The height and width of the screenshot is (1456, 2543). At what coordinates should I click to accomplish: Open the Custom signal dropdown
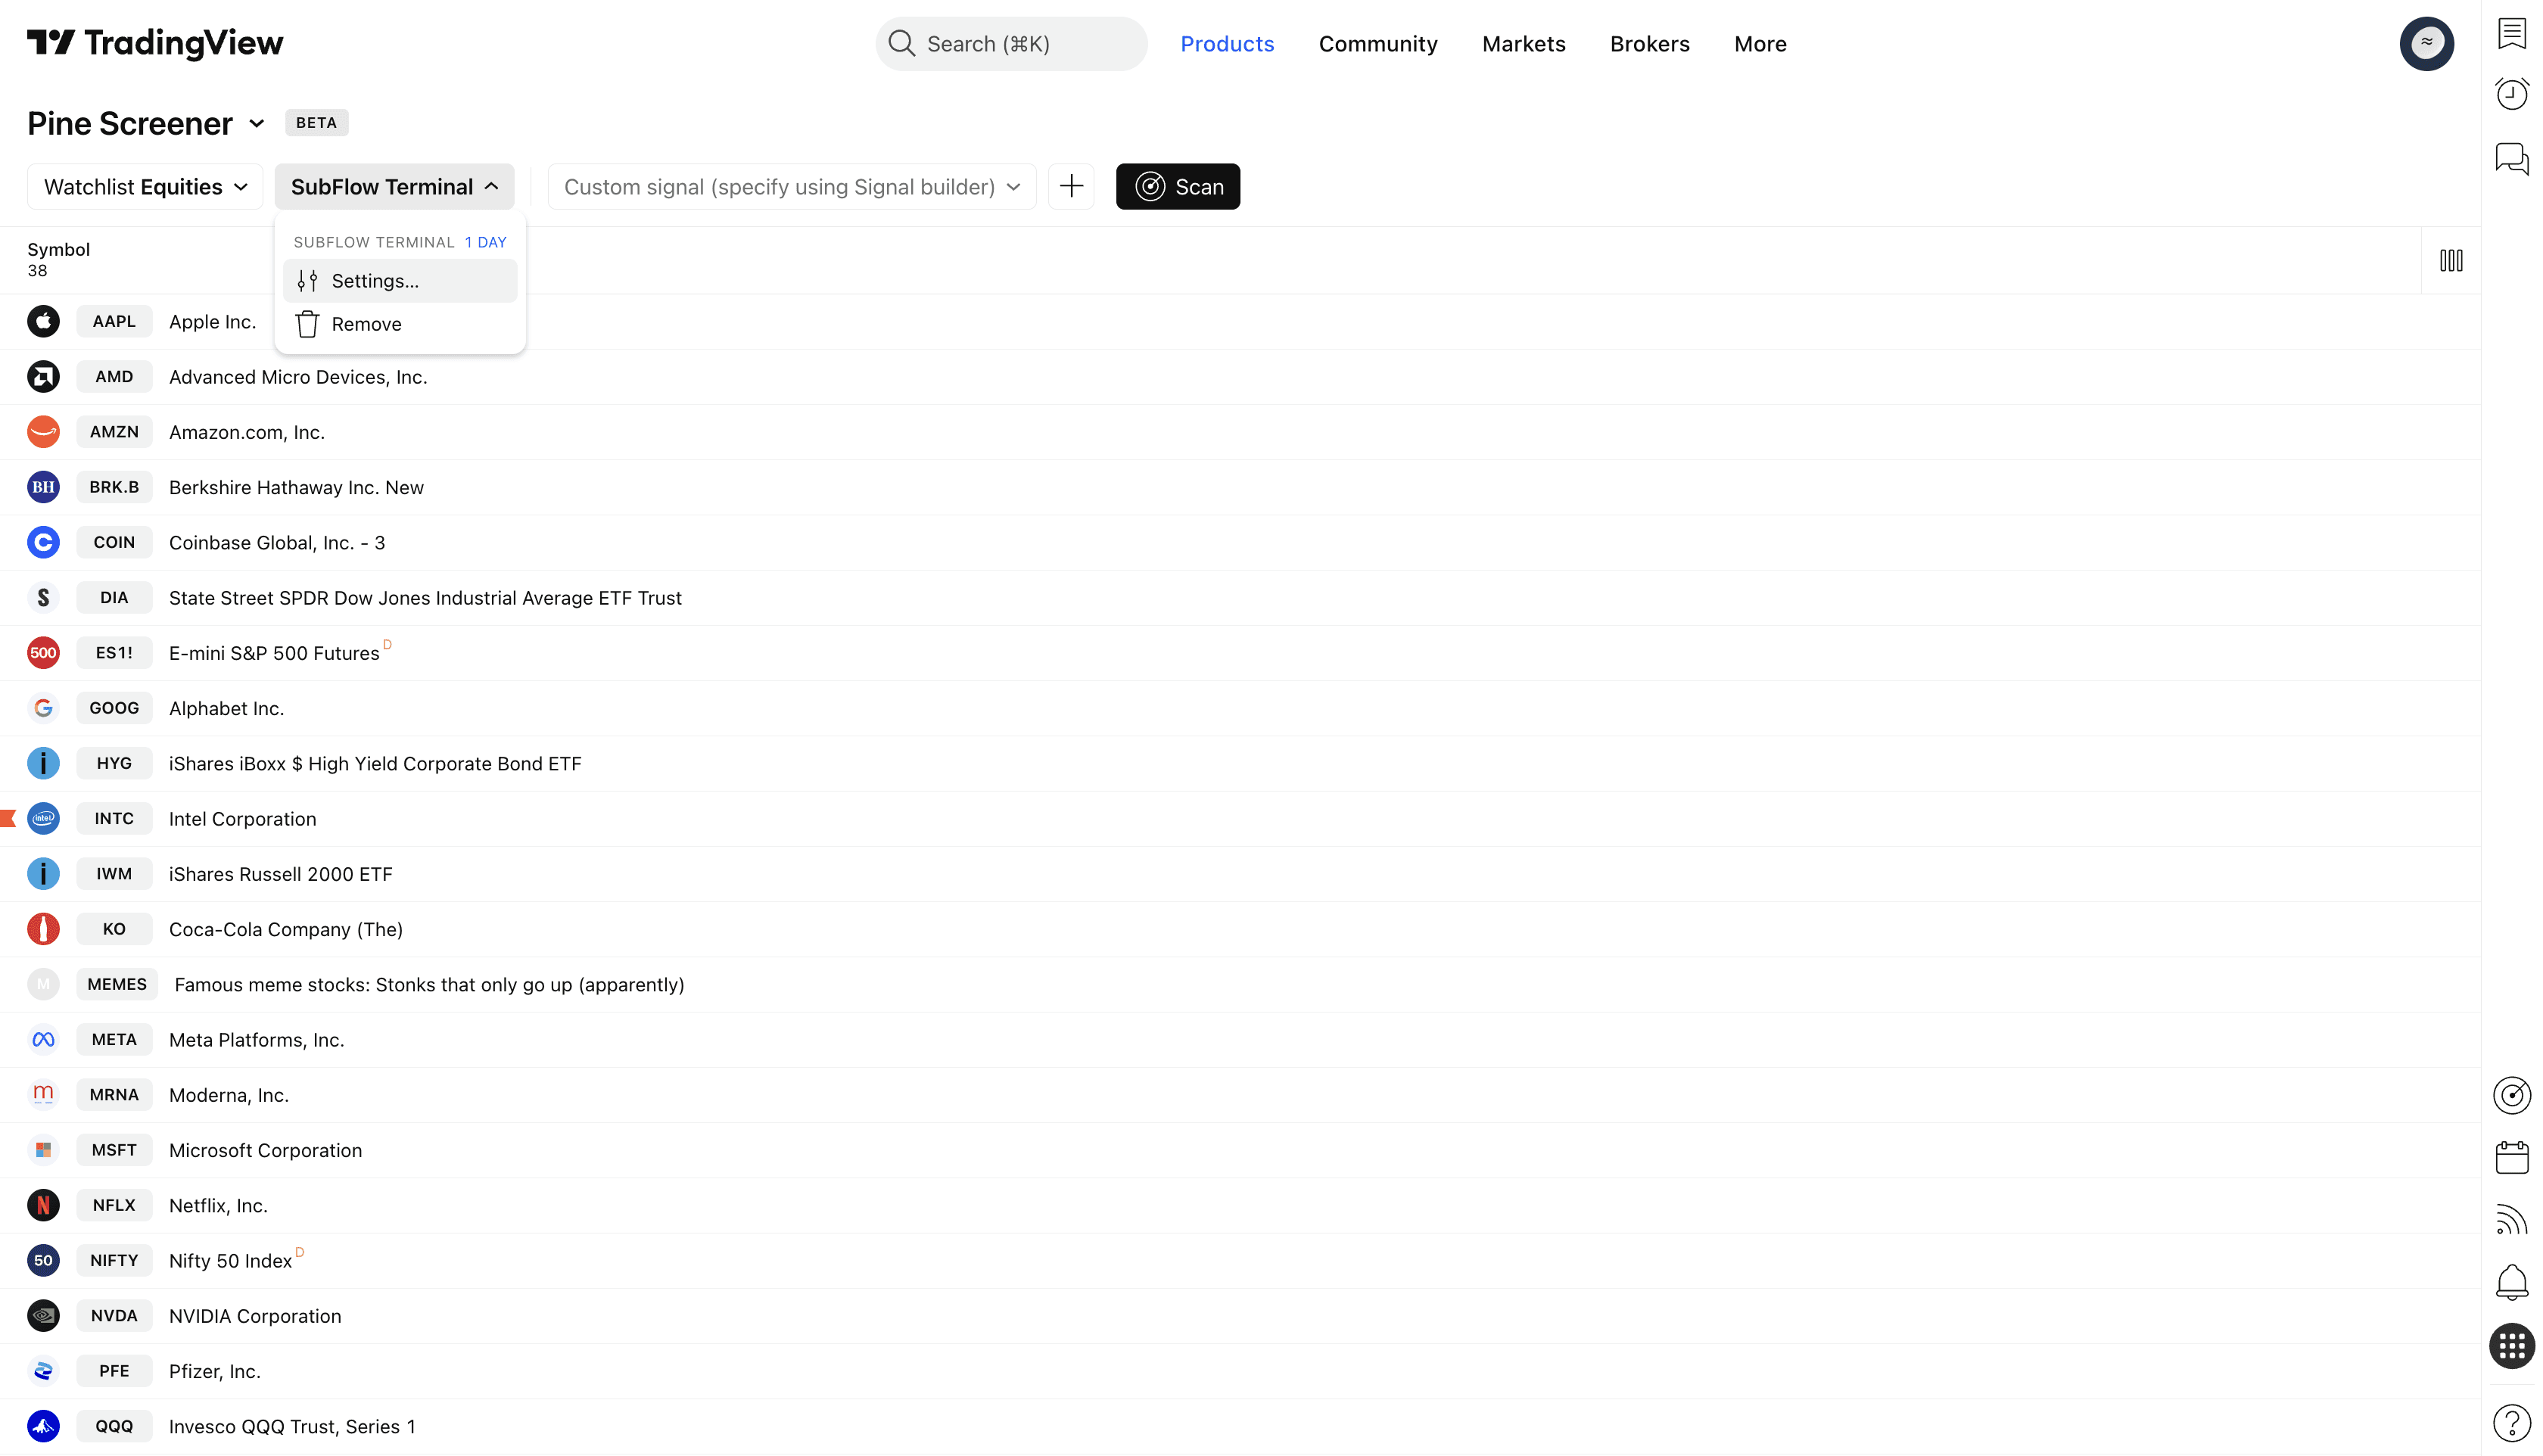click(x=791, y=186)
